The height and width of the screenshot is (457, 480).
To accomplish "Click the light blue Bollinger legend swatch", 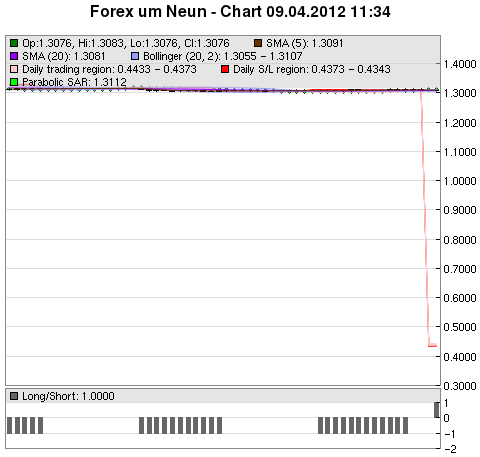I will coord(135,56).
